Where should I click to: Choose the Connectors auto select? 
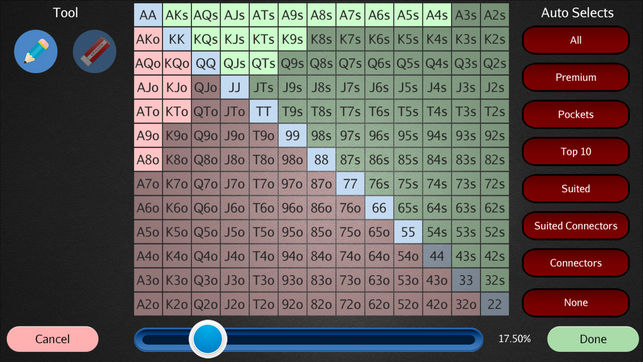[x=575, y=263]
